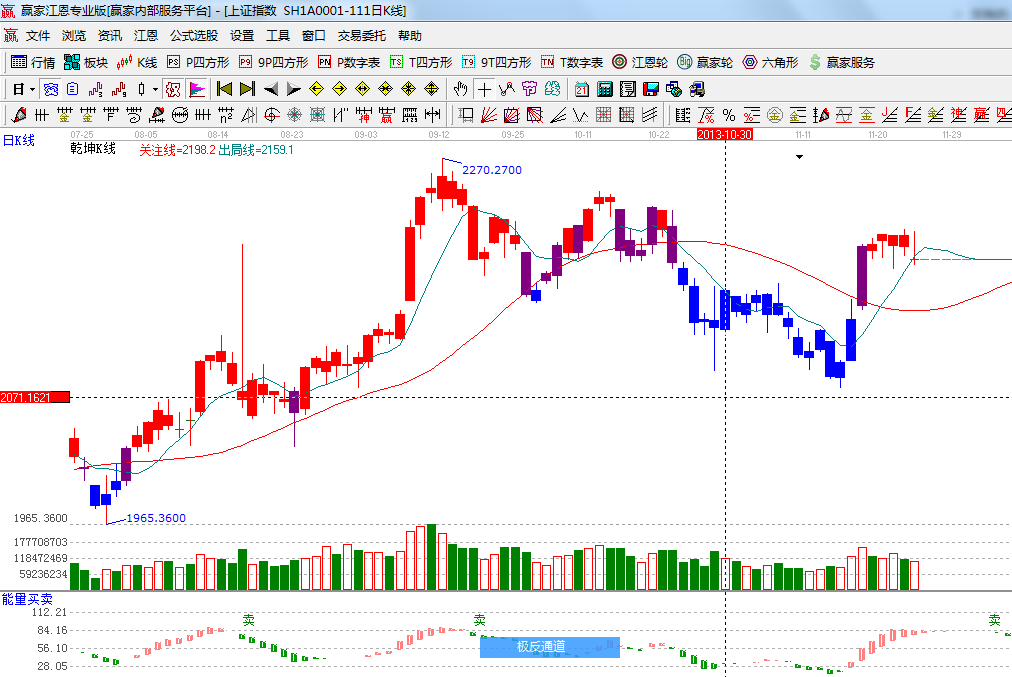Click the small black triangle chart marker
This screenshot has width=1012, height=677.
[x=799, y=157]
